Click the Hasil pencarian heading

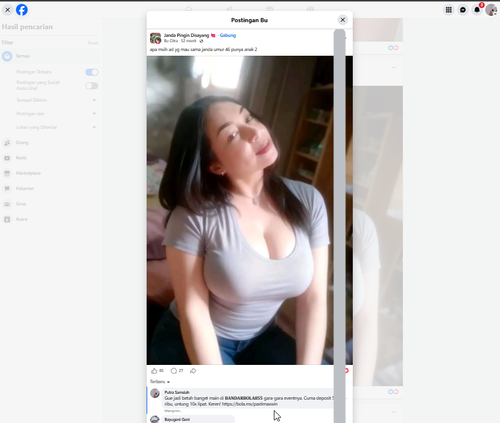(27, 27)
